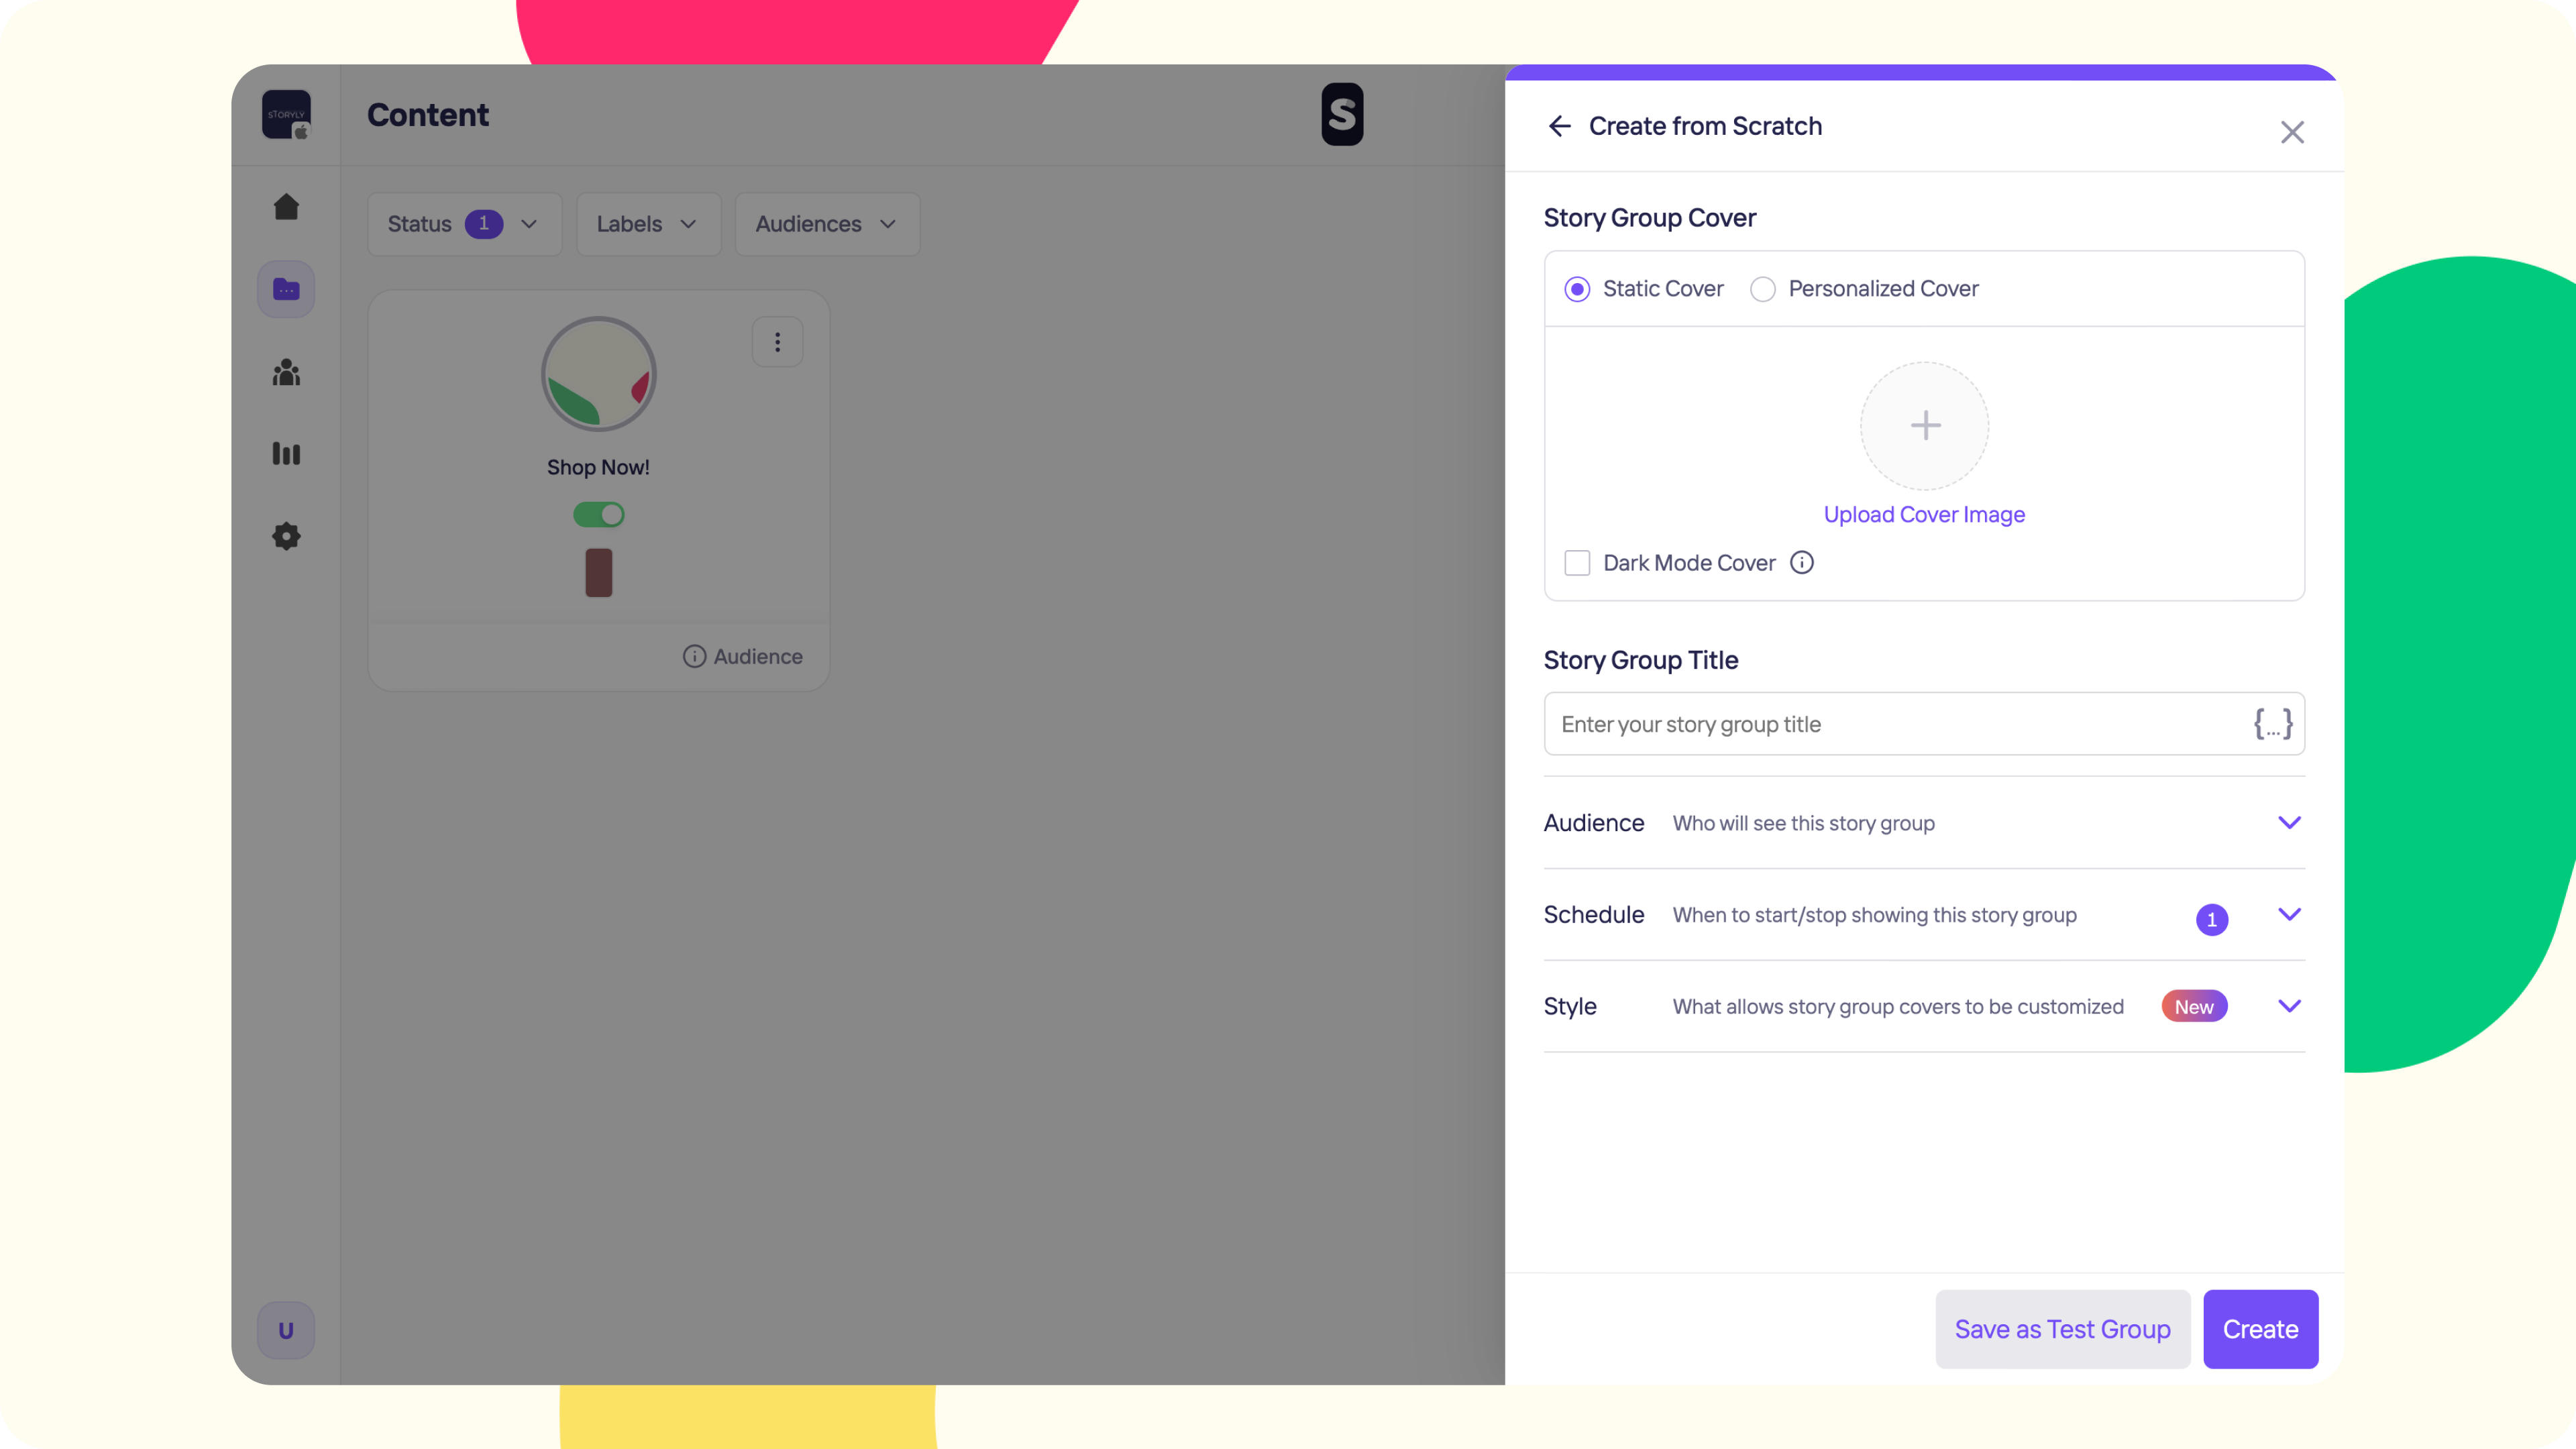The image size is (2576, 1449).
Task: Expand the Schedule section chevron
Action: point(2289,915)
